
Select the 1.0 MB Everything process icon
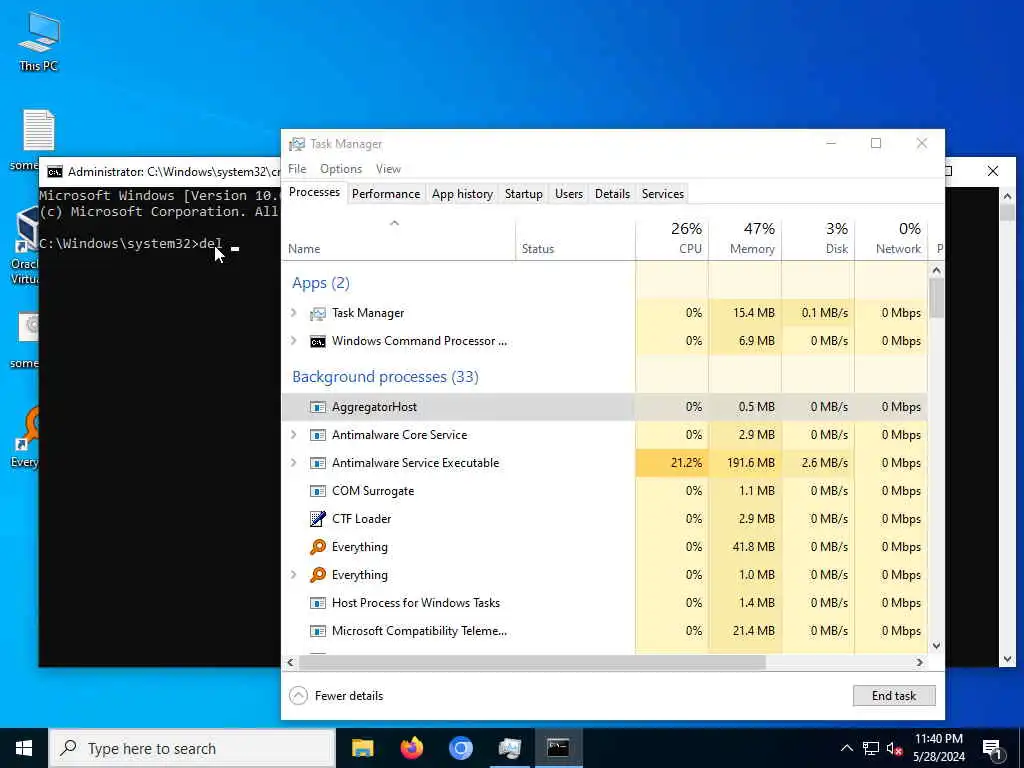[x=317, y=575]
